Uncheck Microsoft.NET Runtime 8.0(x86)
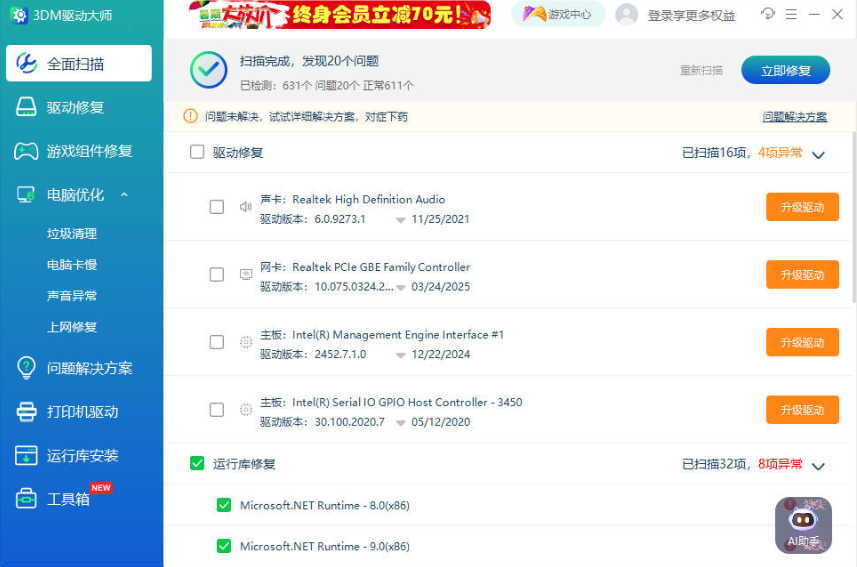The image size is (857, 567). point(224,506)
